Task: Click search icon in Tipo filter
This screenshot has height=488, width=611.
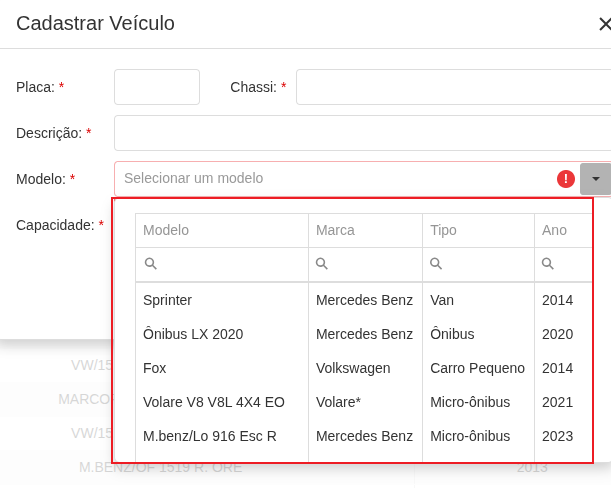Action: [x=436, y=264]
